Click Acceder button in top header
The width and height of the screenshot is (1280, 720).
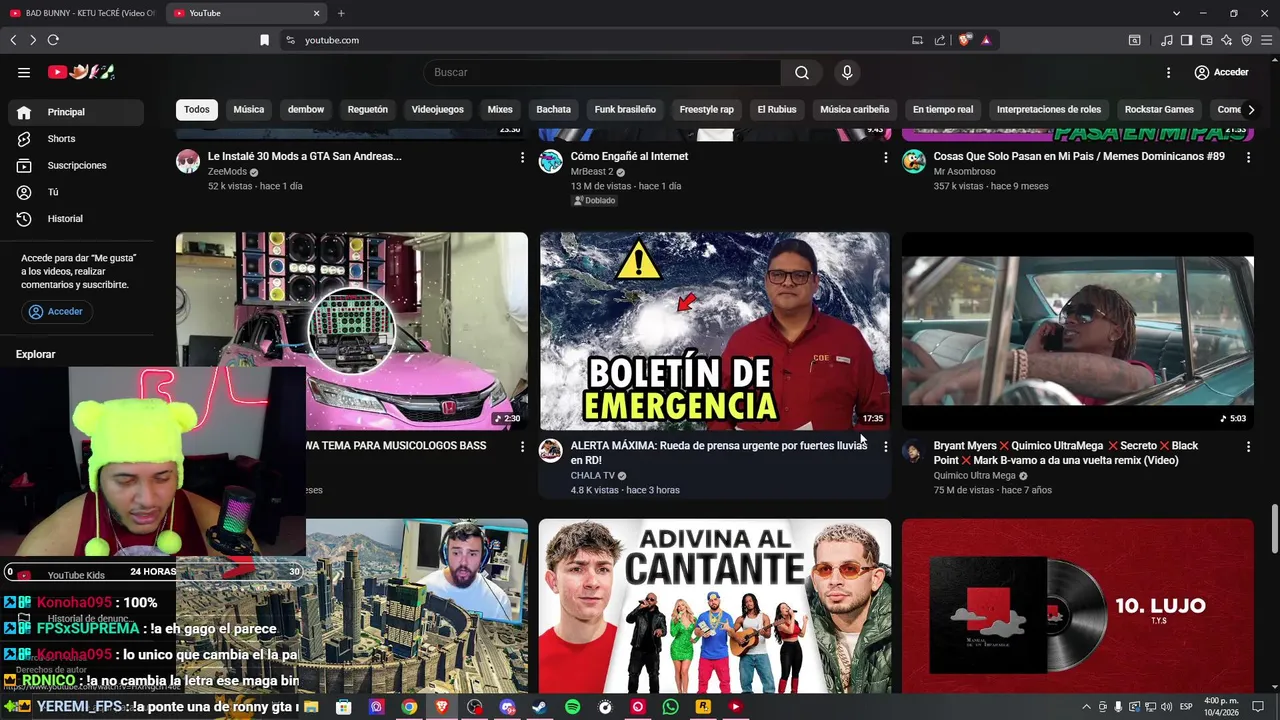[x=1222, y=72]
